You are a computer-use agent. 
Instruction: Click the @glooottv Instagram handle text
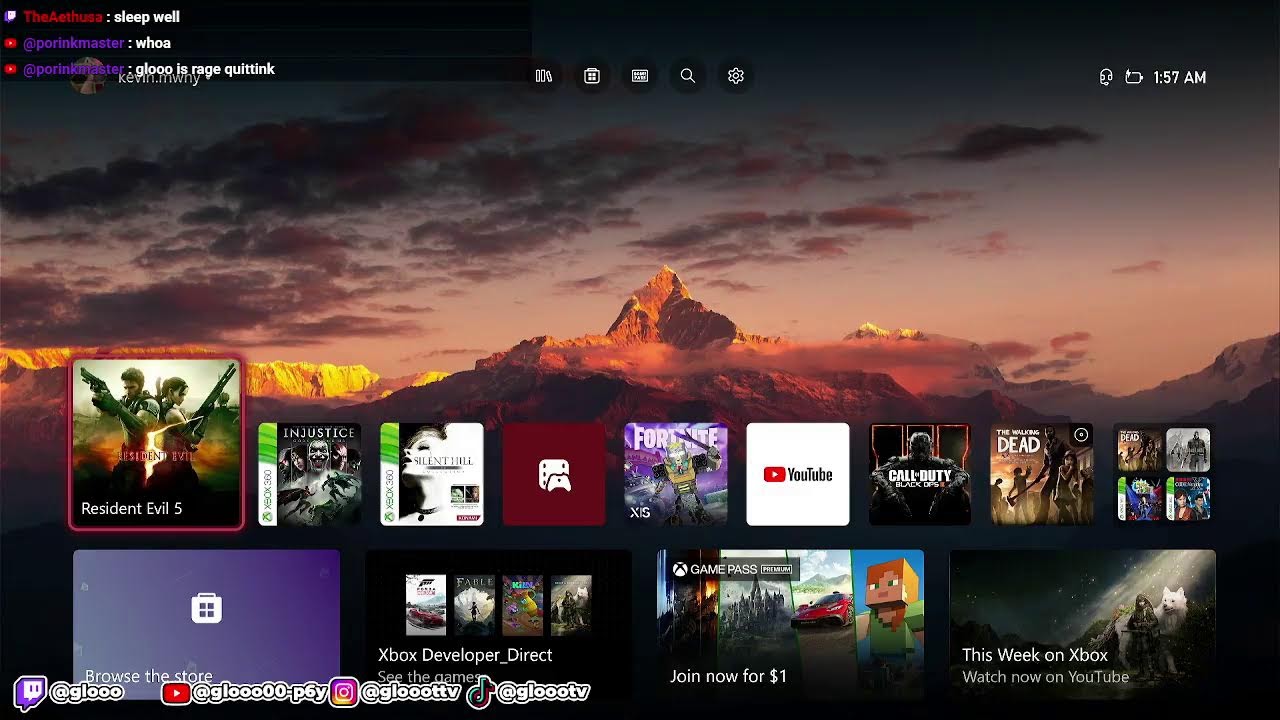tap(410, 692)
